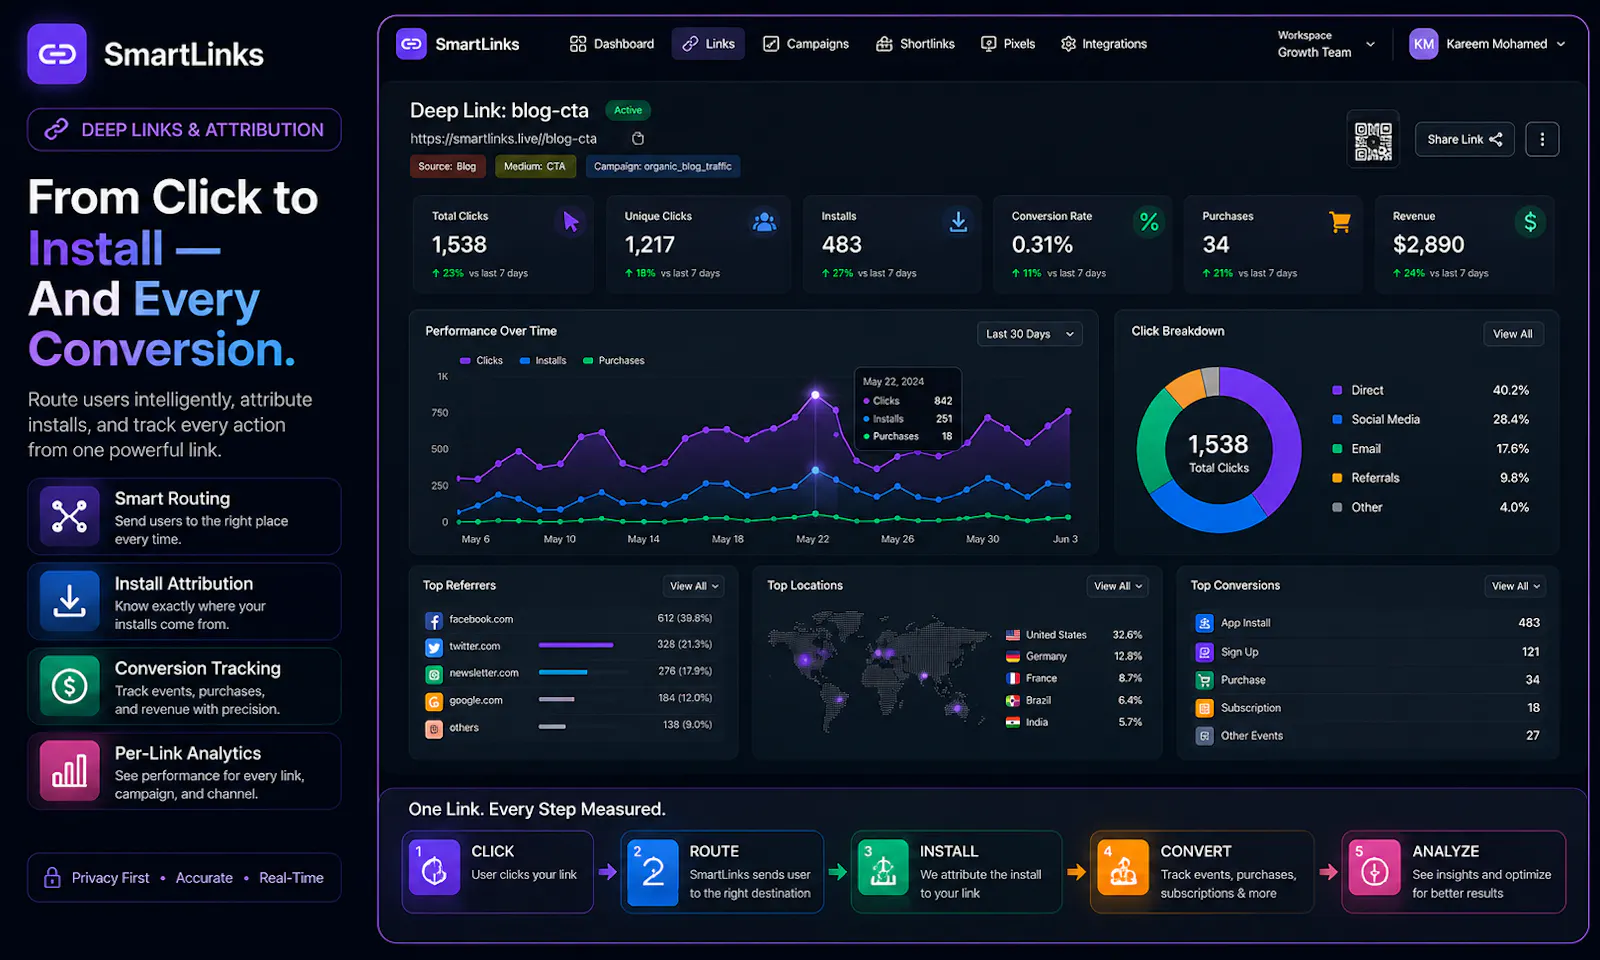1600x960 pixels.
Task: Go to the Dashboard tab
Action: 612,44
